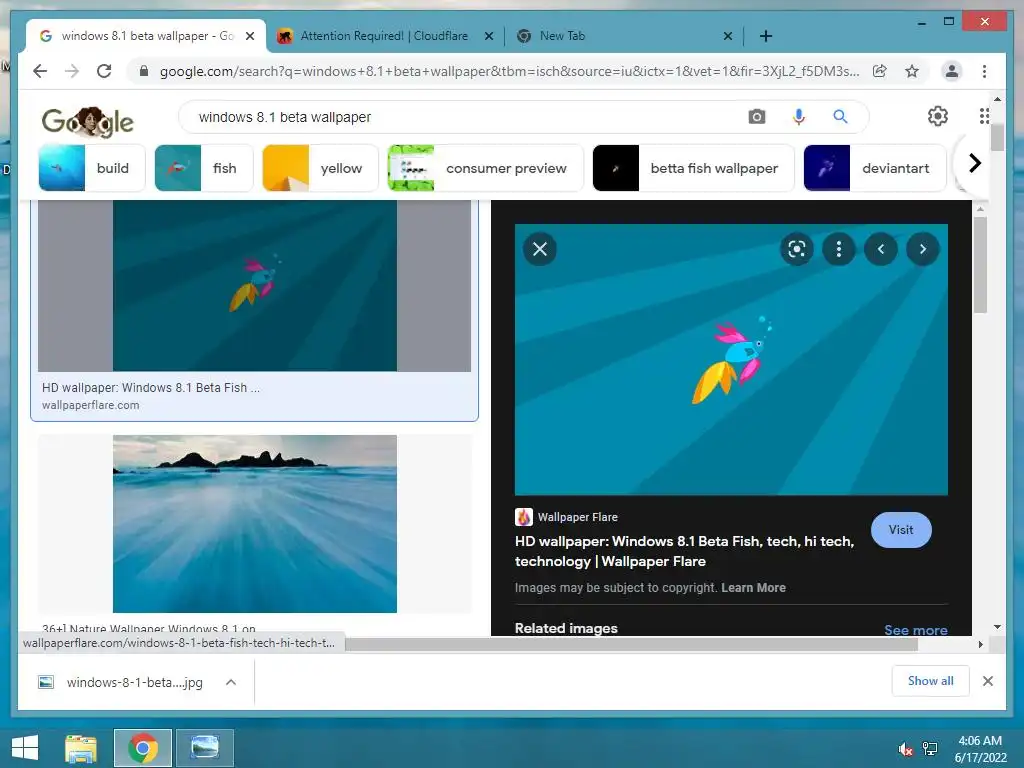The image size is (1024, 768).
Task: Open the beta fish result thumbnail
Action: (x=255, y=285)
